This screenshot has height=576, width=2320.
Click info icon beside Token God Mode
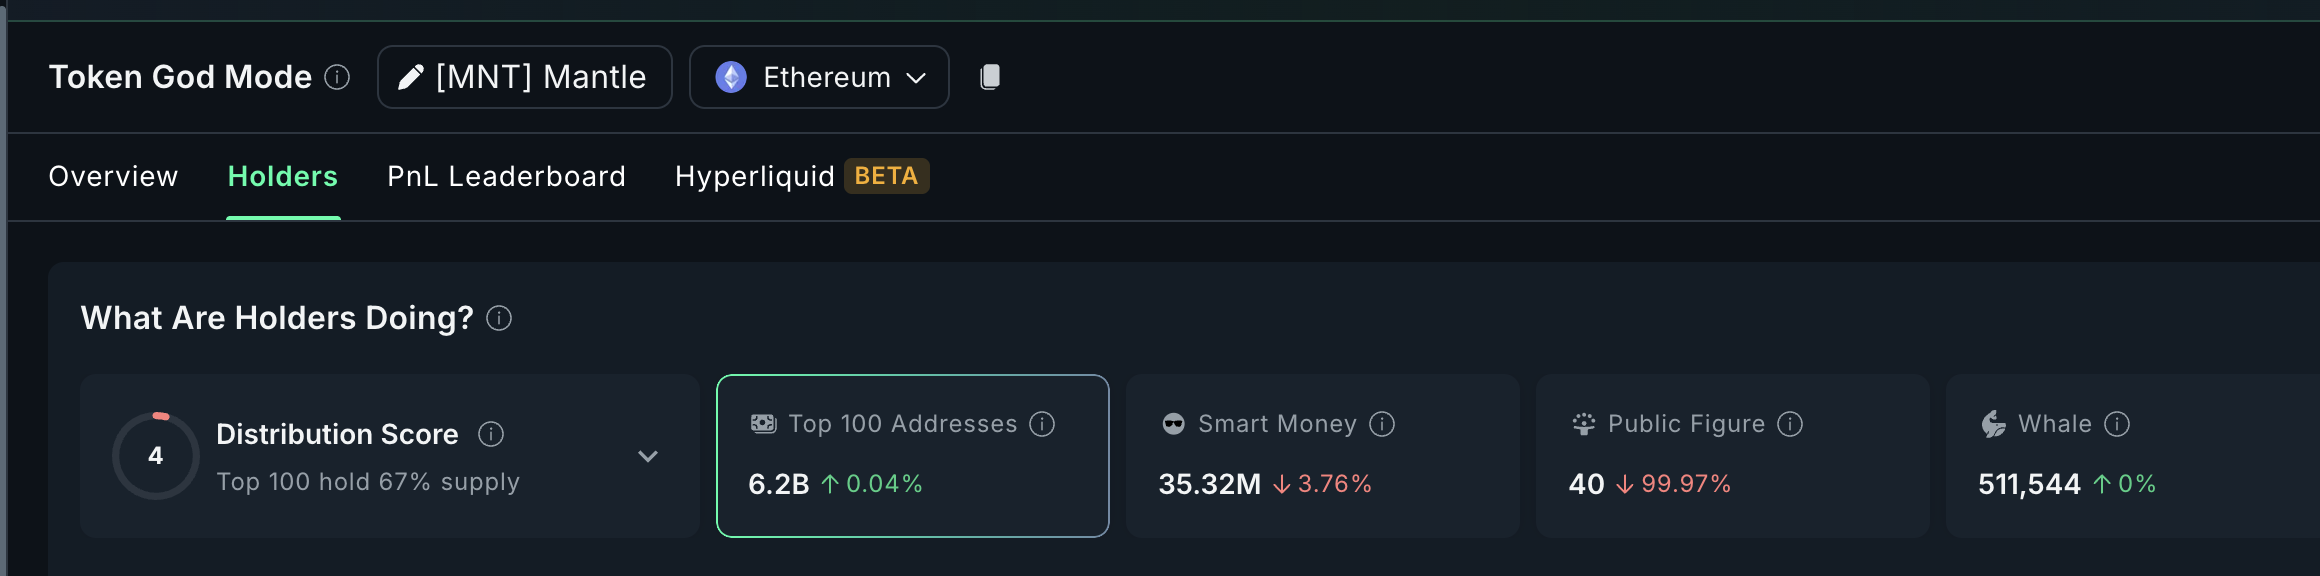point(338,77)
